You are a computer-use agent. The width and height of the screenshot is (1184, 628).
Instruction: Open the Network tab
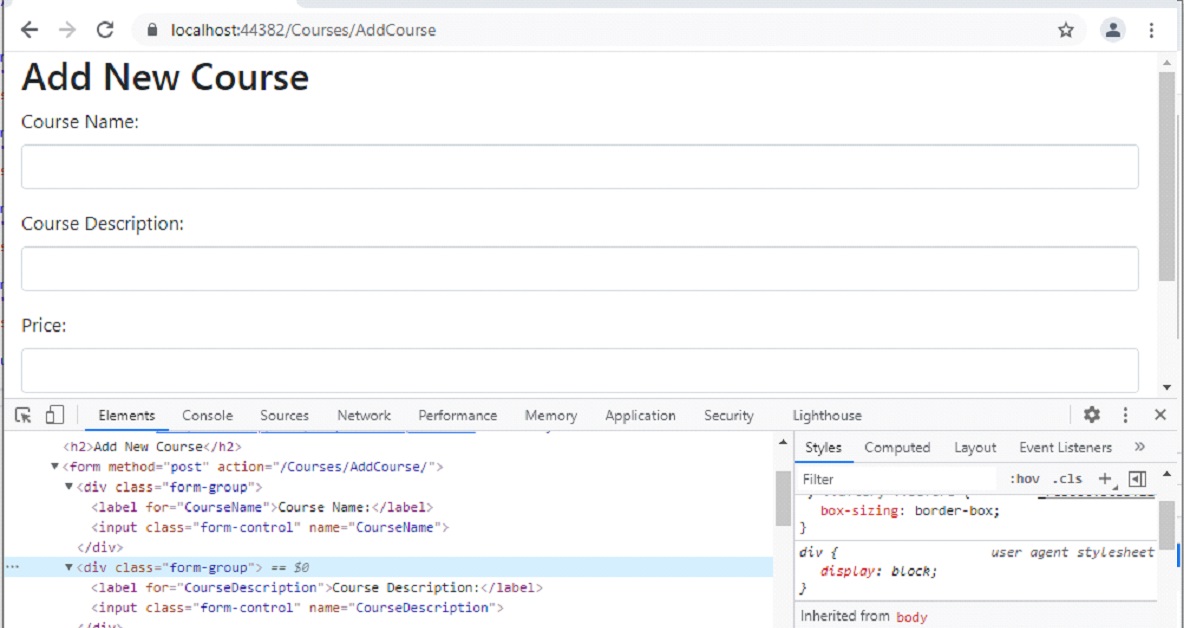tap(364, 415)
